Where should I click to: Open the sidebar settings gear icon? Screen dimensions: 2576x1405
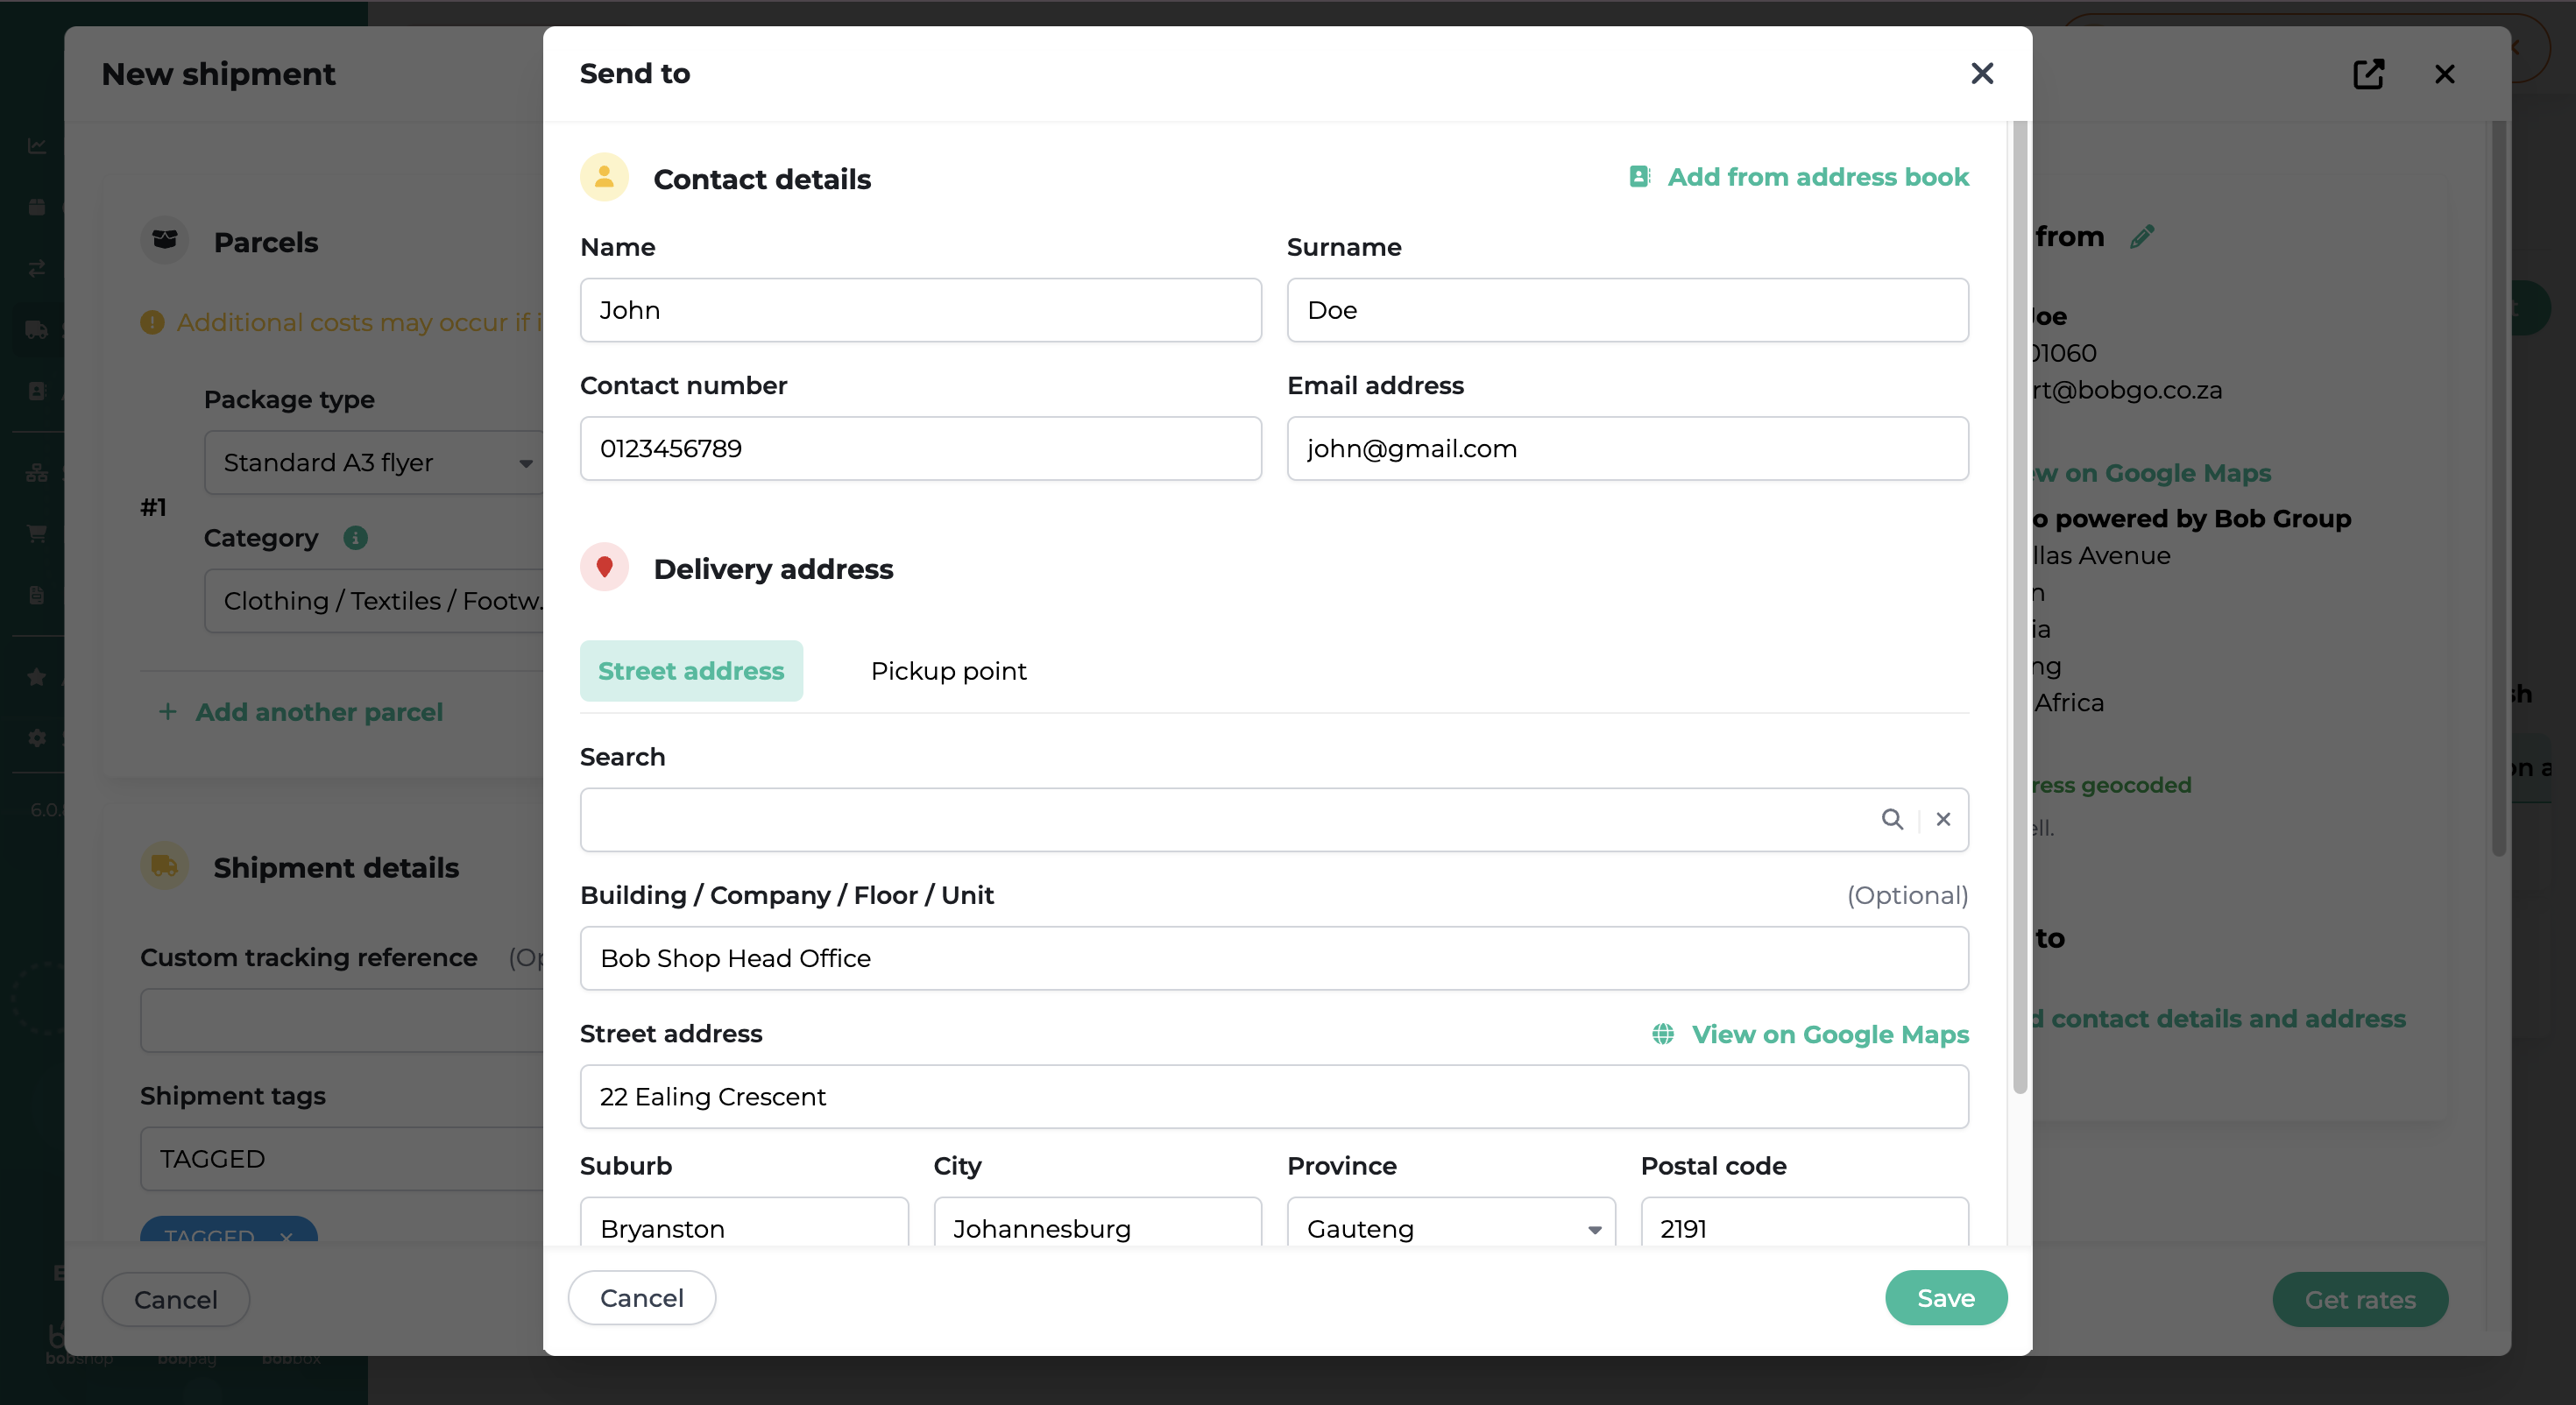37,738
